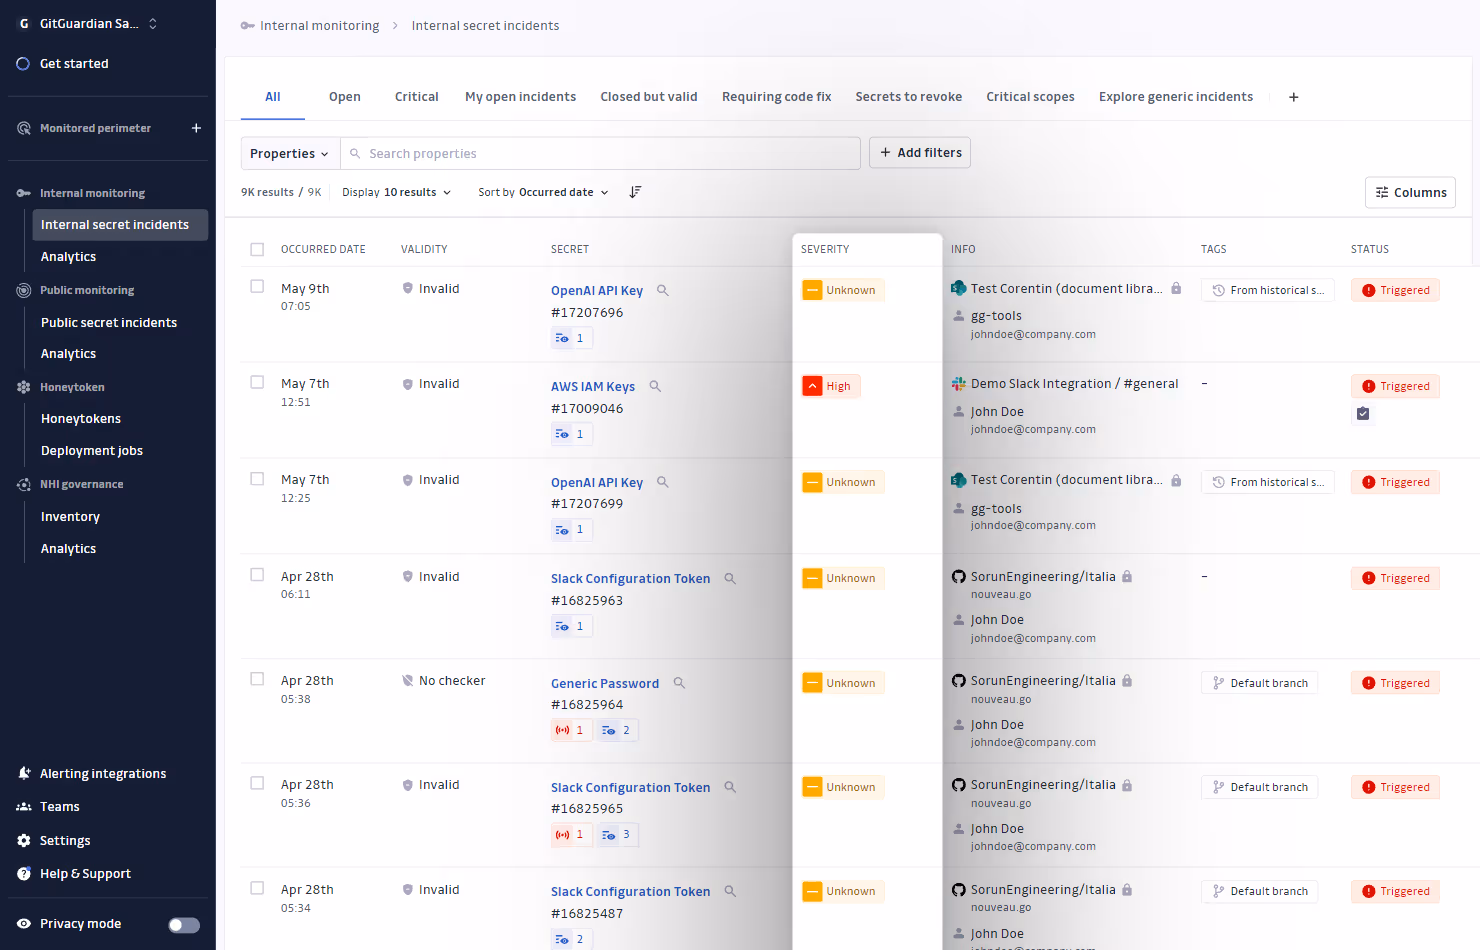
Task: Toggle the Privacy mode switch
Action: (184, 925)
